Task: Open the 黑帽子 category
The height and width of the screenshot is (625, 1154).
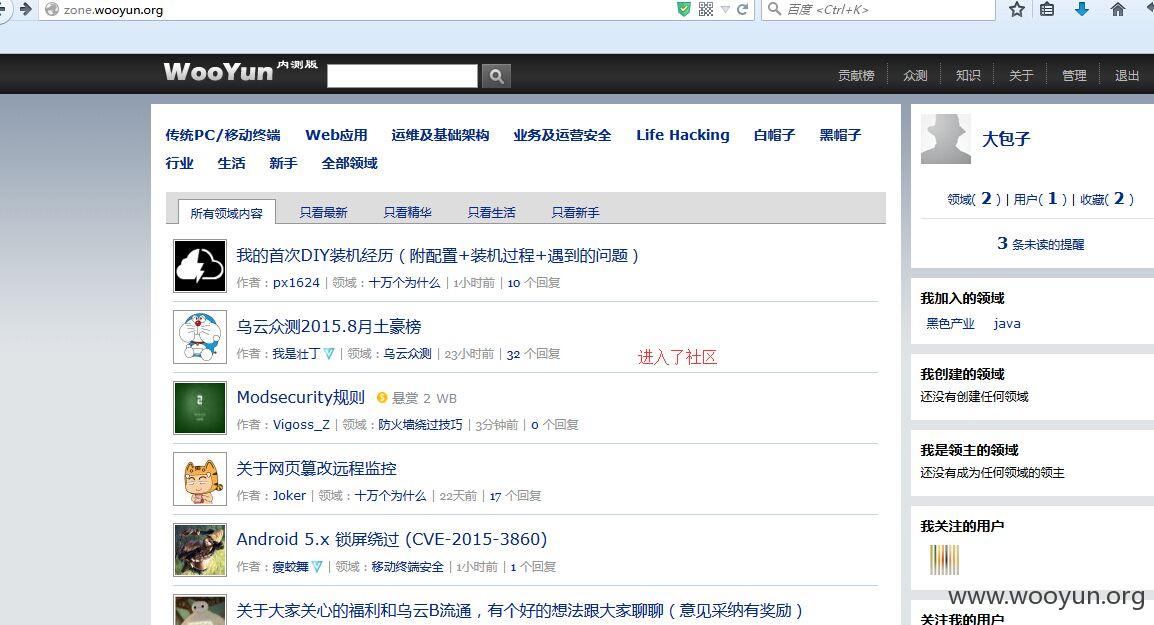Action: click(x=840, y=135)
